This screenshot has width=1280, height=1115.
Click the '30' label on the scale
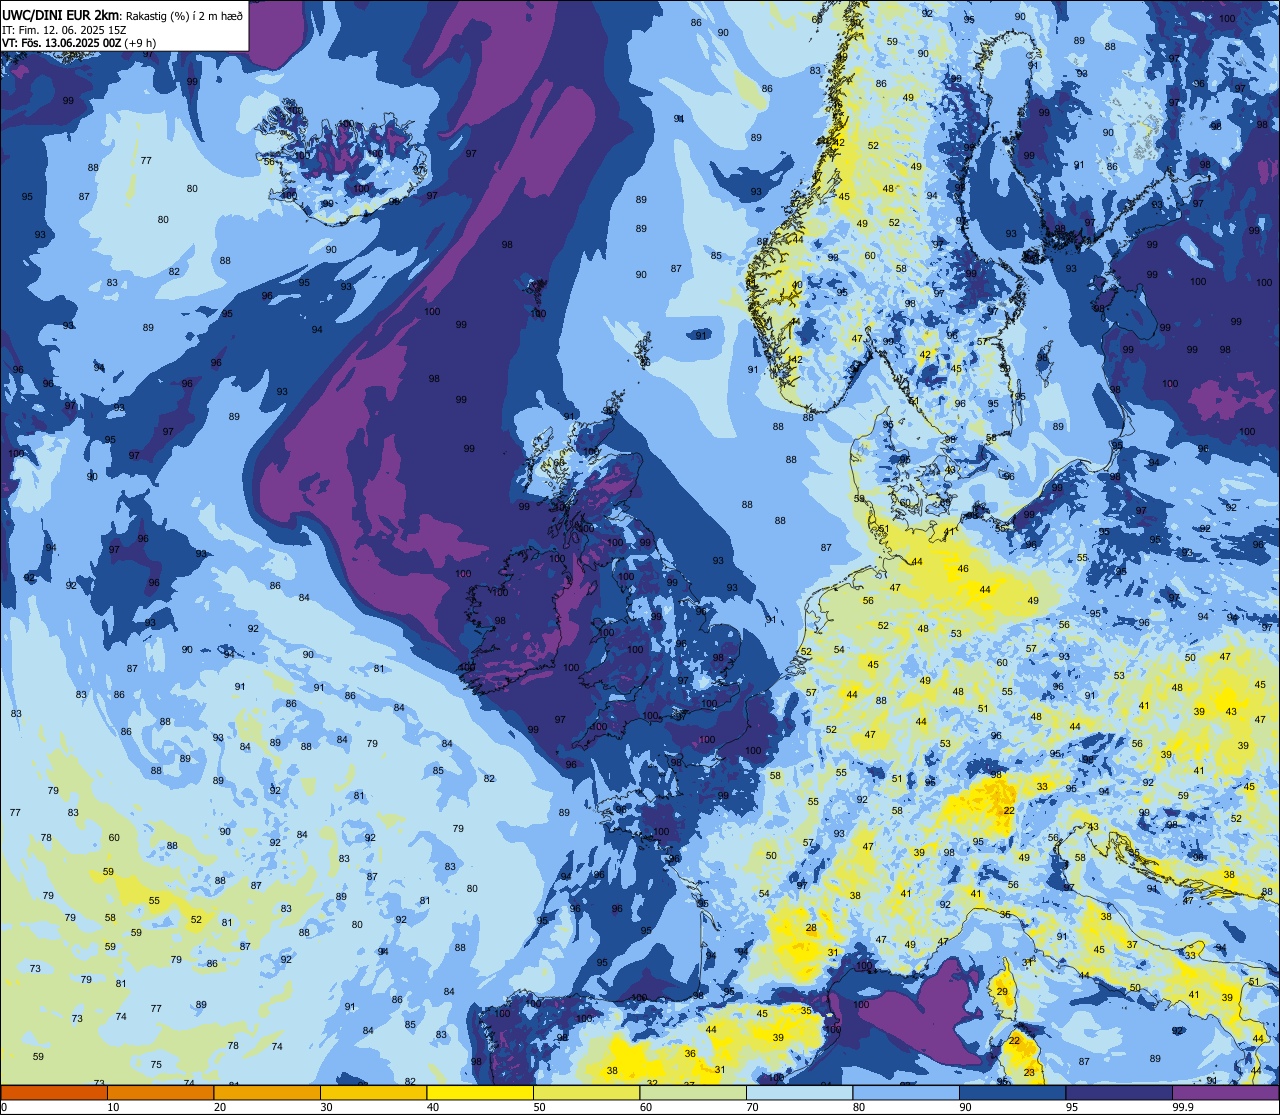click(x=326, y=1107)
